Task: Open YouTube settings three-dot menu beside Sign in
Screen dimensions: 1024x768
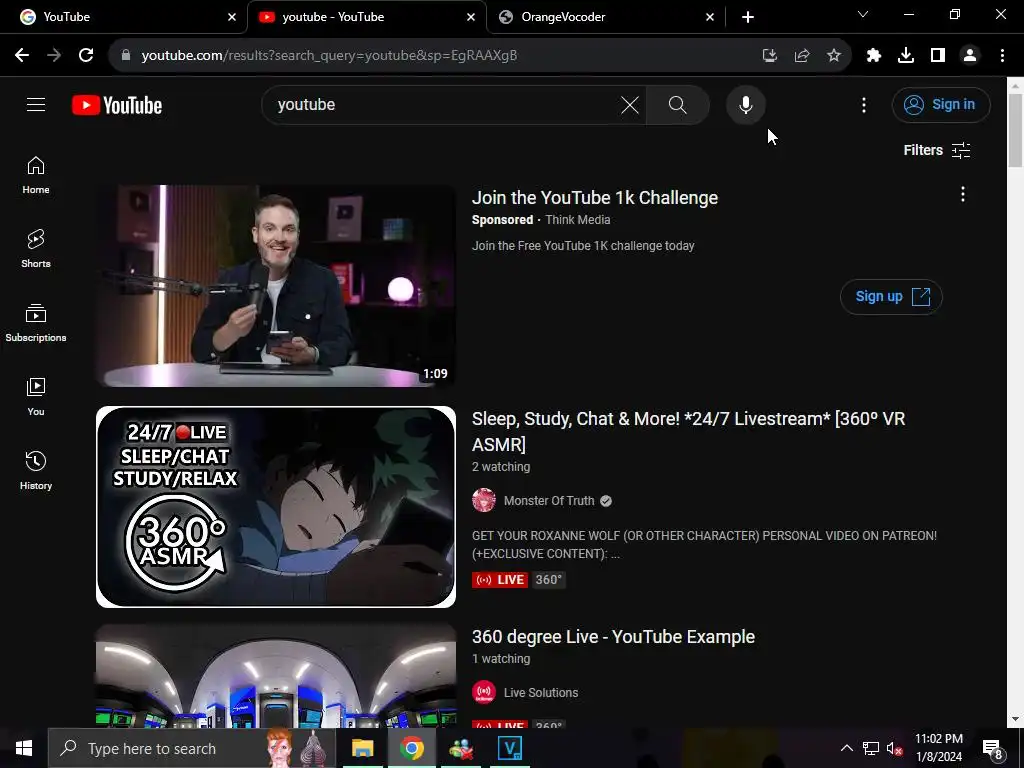Action: coord(863,105)
